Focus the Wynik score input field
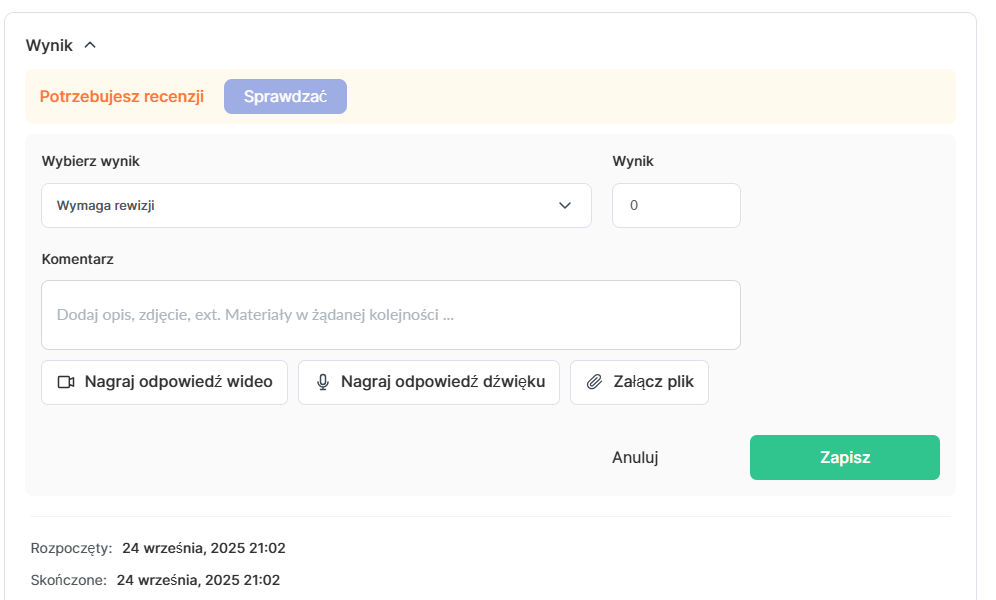 675,206
